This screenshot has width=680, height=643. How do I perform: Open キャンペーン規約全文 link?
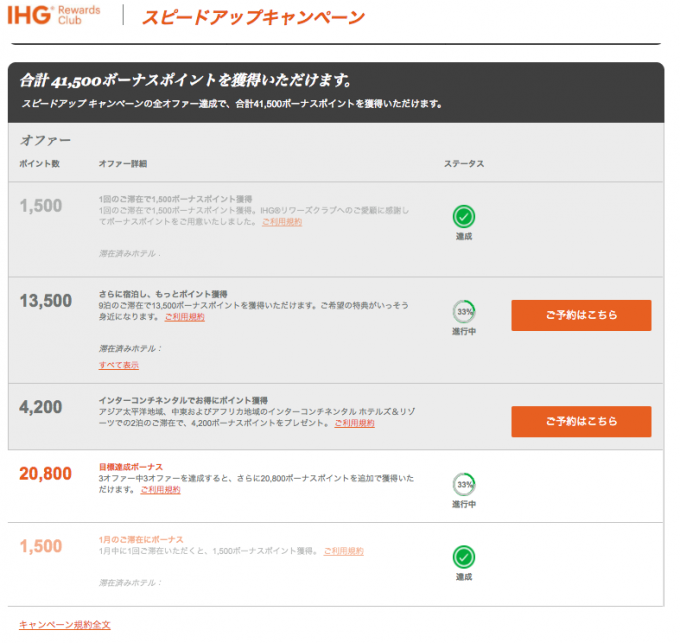(65, 625)
